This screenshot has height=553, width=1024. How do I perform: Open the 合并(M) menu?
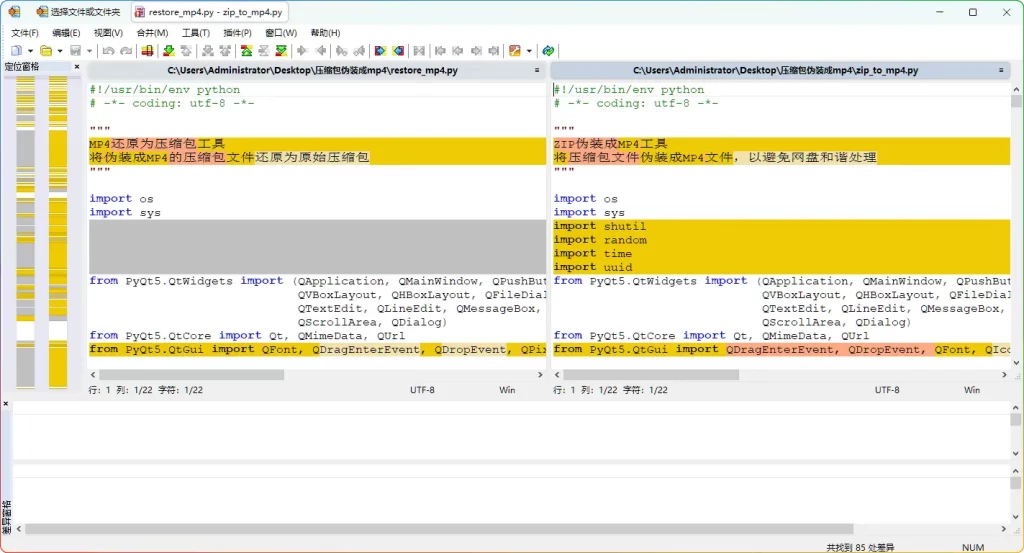coord(152,33)
